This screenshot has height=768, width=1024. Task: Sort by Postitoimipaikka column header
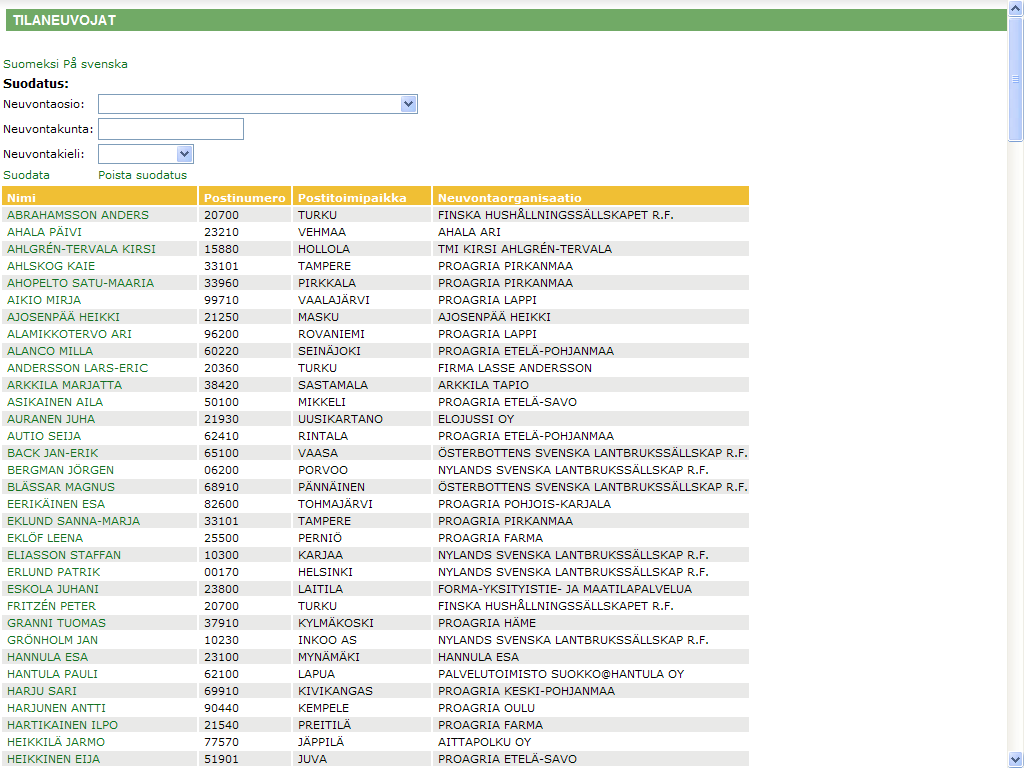(352, 198)
